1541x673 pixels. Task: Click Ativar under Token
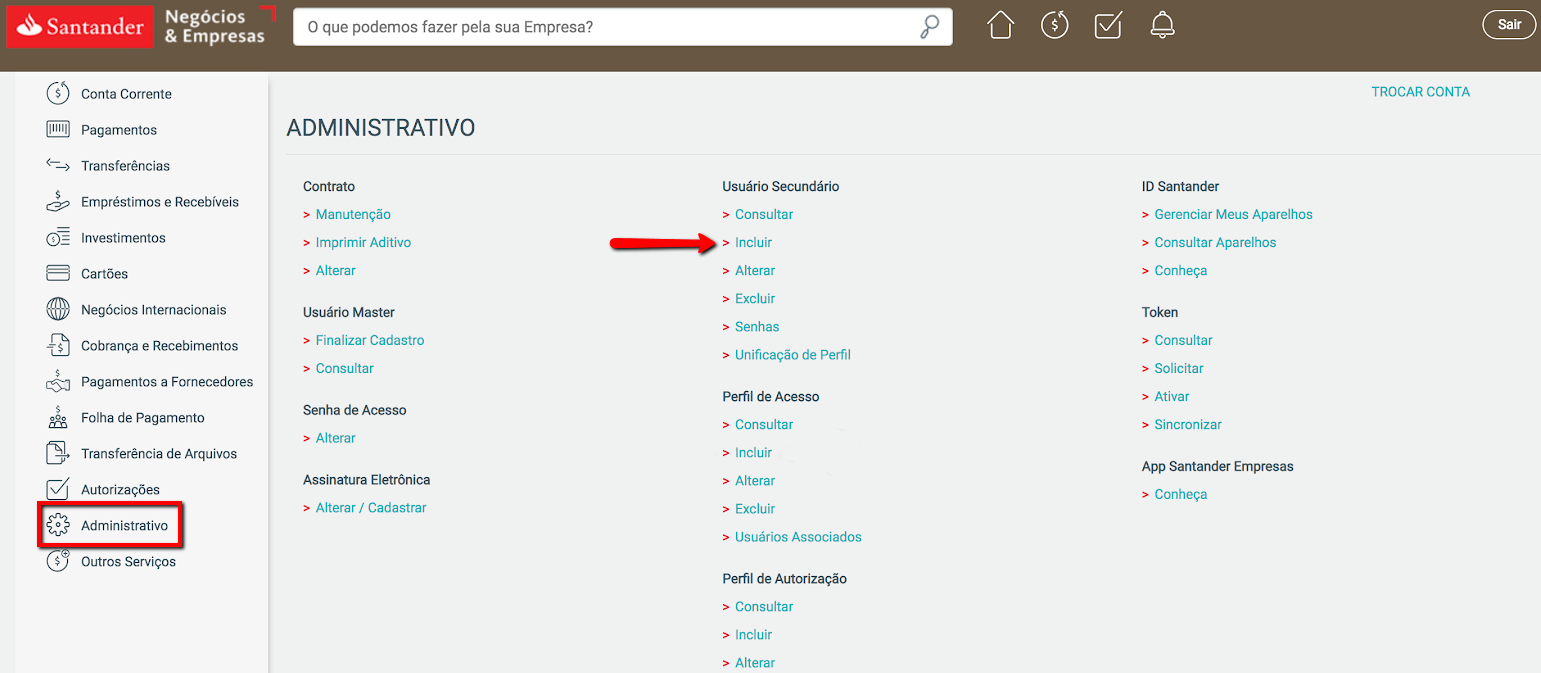coord(1172,396)
